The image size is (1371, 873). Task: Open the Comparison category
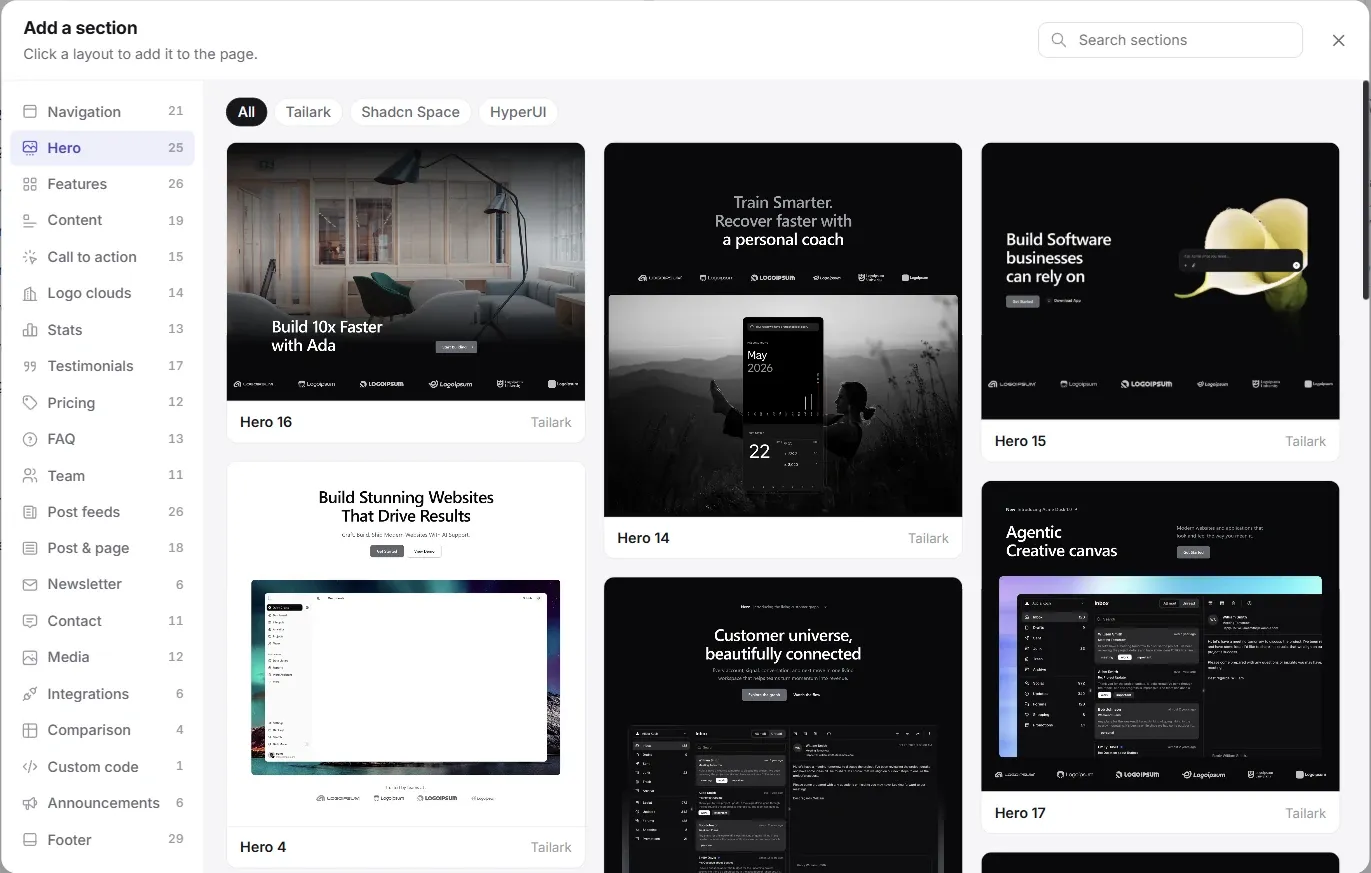[102, 730]
